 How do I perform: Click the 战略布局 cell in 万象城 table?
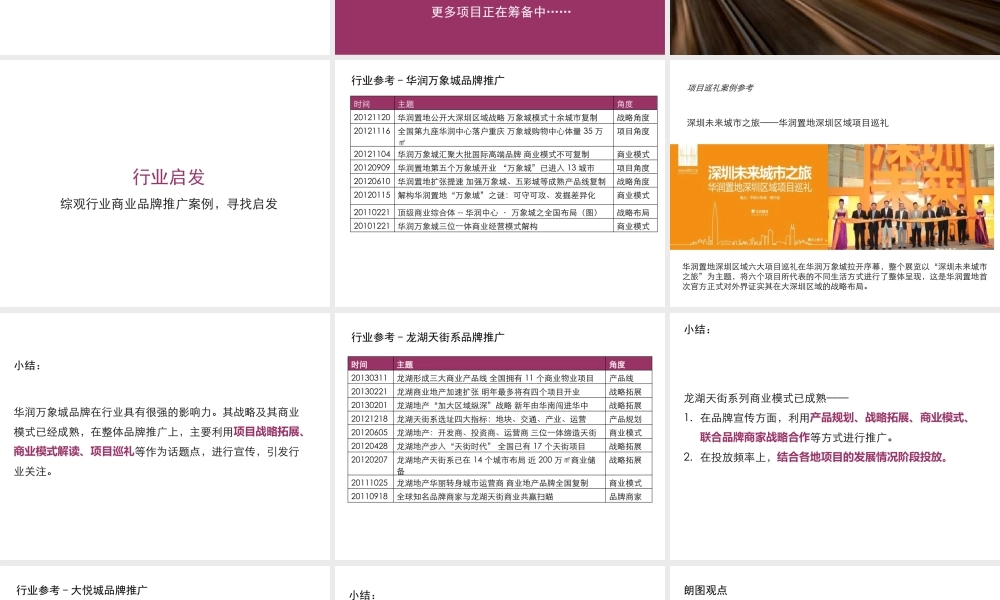633,212
